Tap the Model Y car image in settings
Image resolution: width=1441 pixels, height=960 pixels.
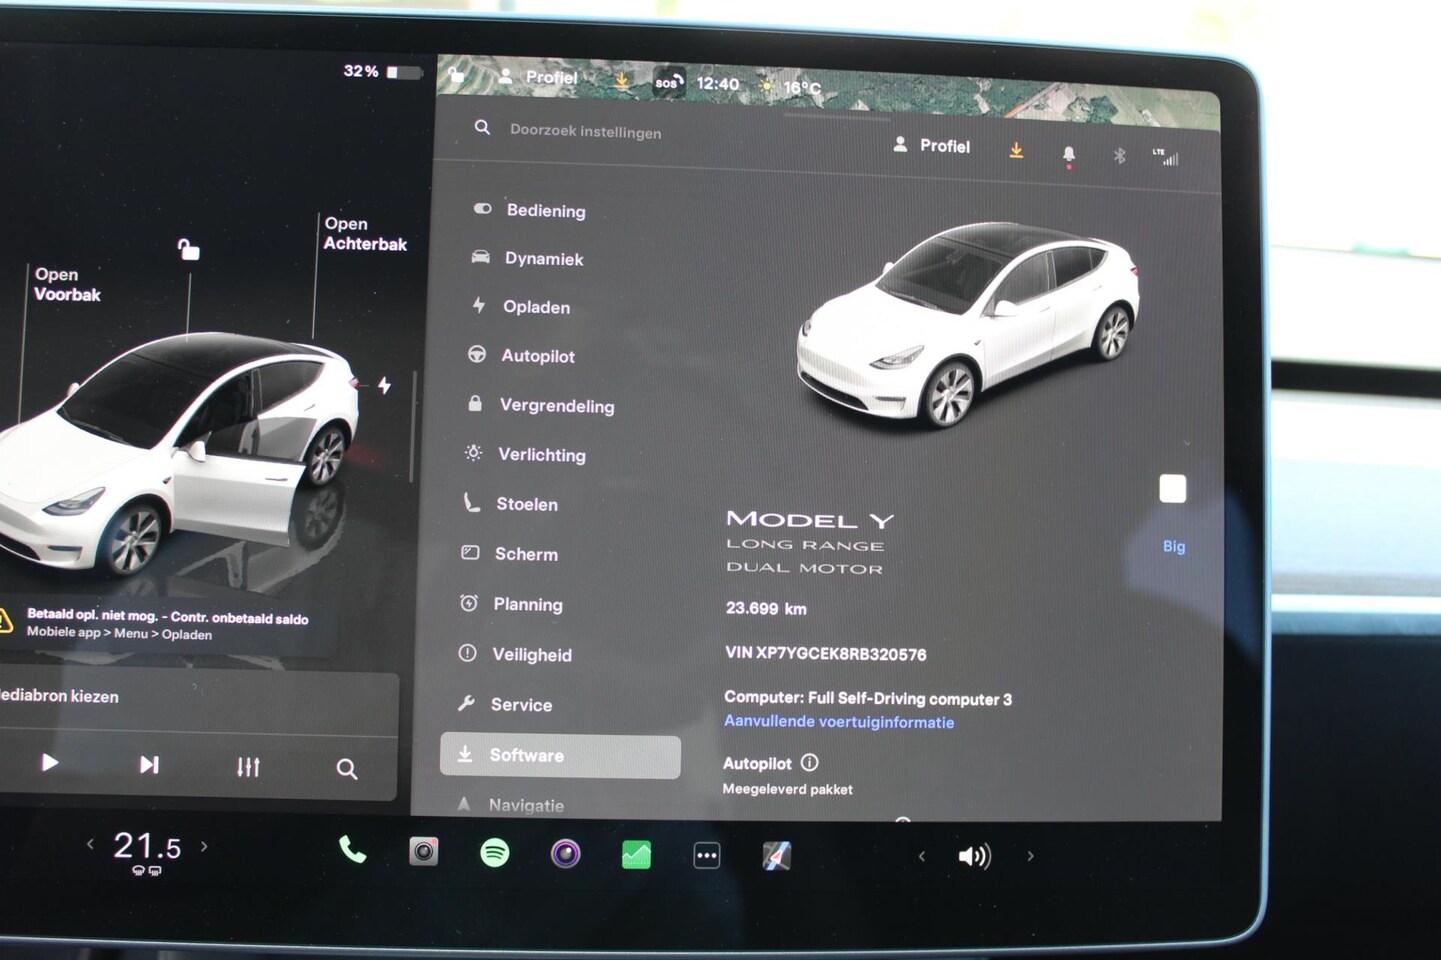[968, 325]
